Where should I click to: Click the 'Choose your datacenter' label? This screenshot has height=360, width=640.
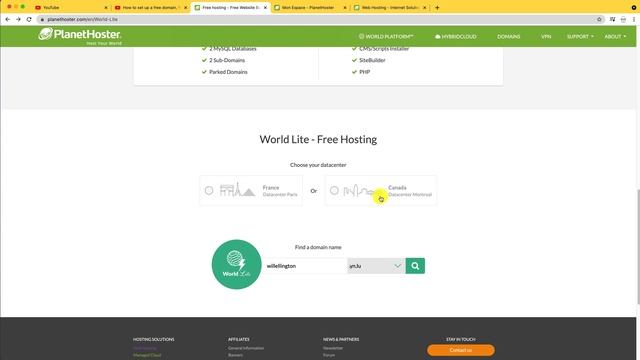coord(318,165)
